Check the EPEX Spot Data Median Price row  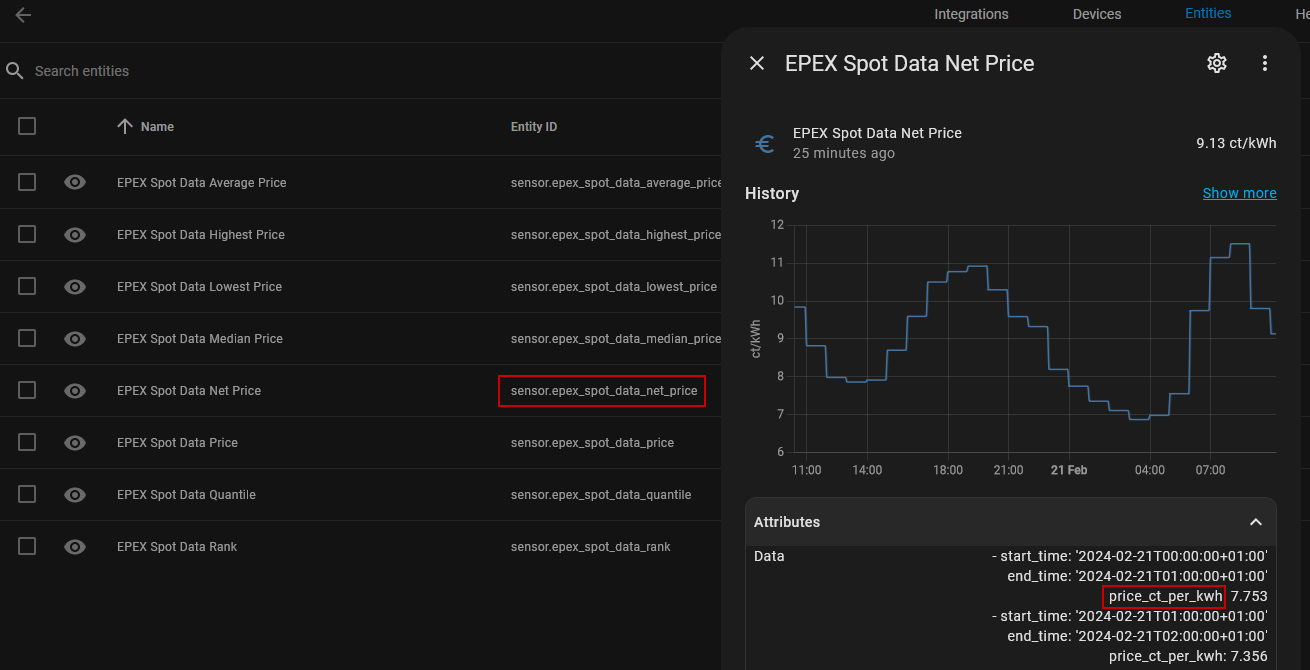27,338
